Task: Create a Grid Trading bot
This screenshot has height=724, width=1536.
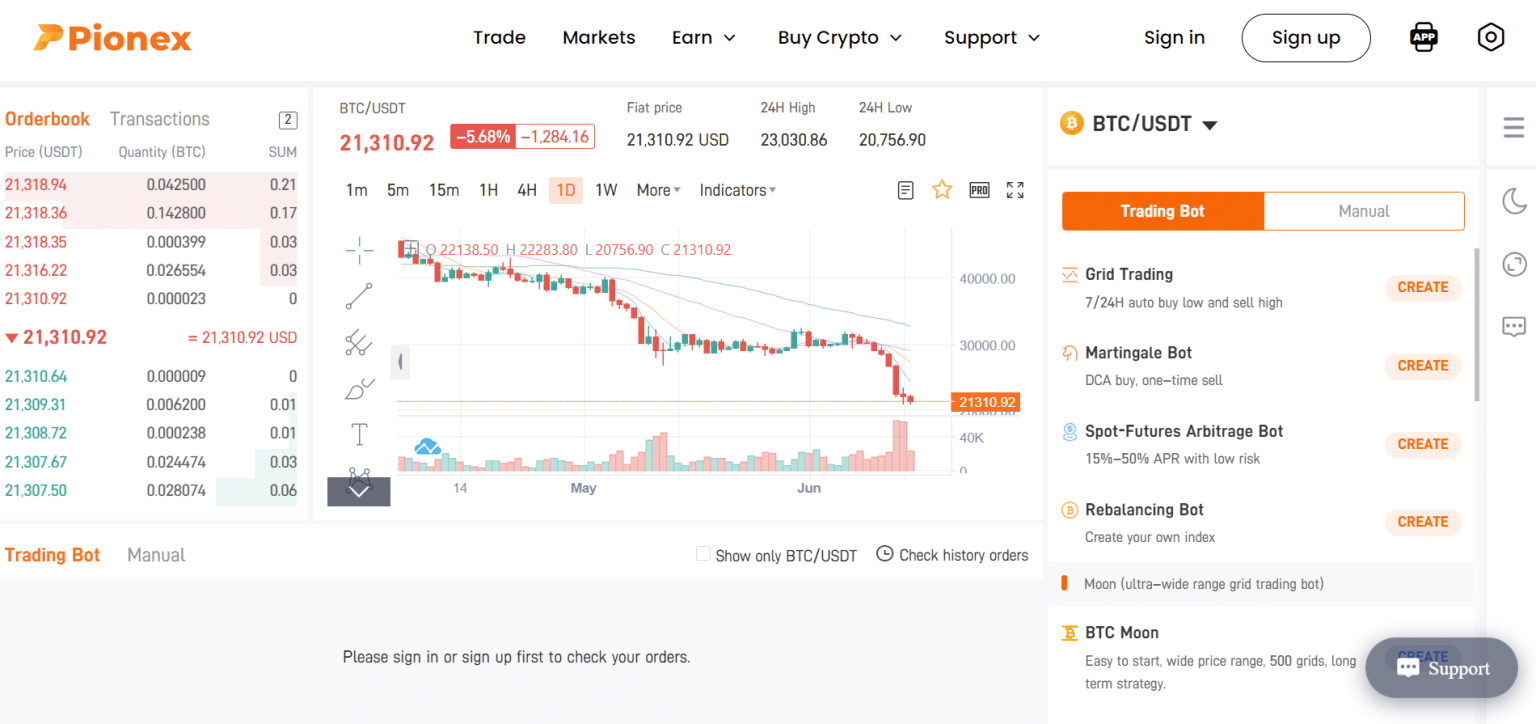Action: (x=1422, y=287)
